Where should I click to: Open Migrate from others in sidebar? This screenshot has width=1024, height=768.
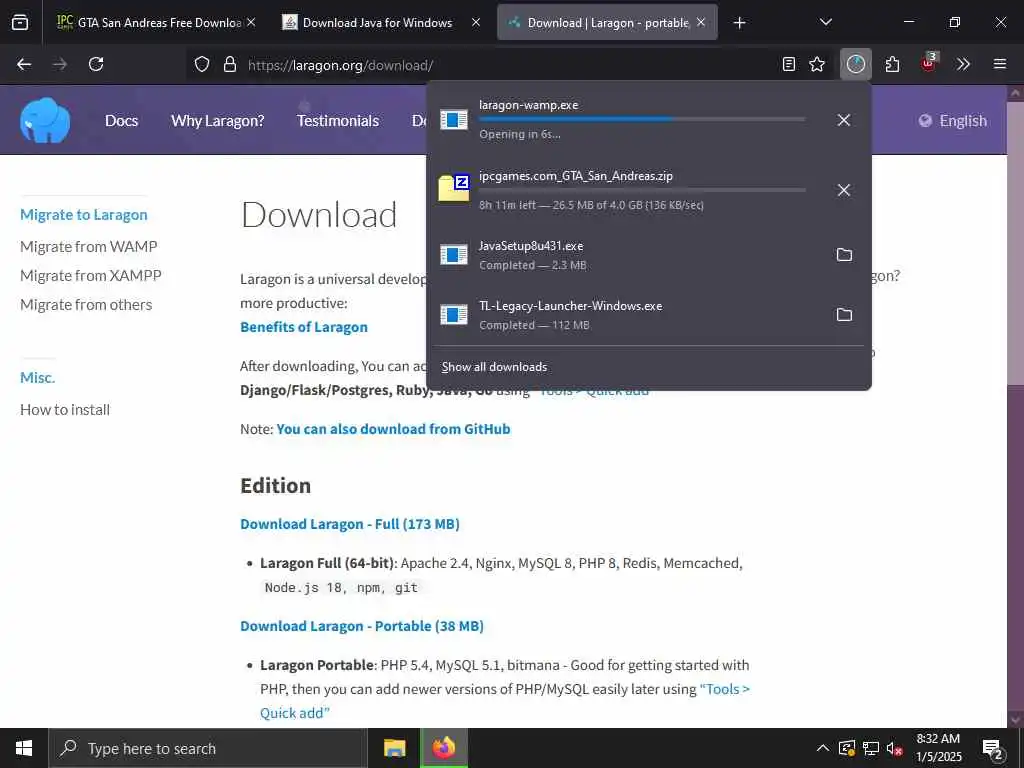pos(86,305)
